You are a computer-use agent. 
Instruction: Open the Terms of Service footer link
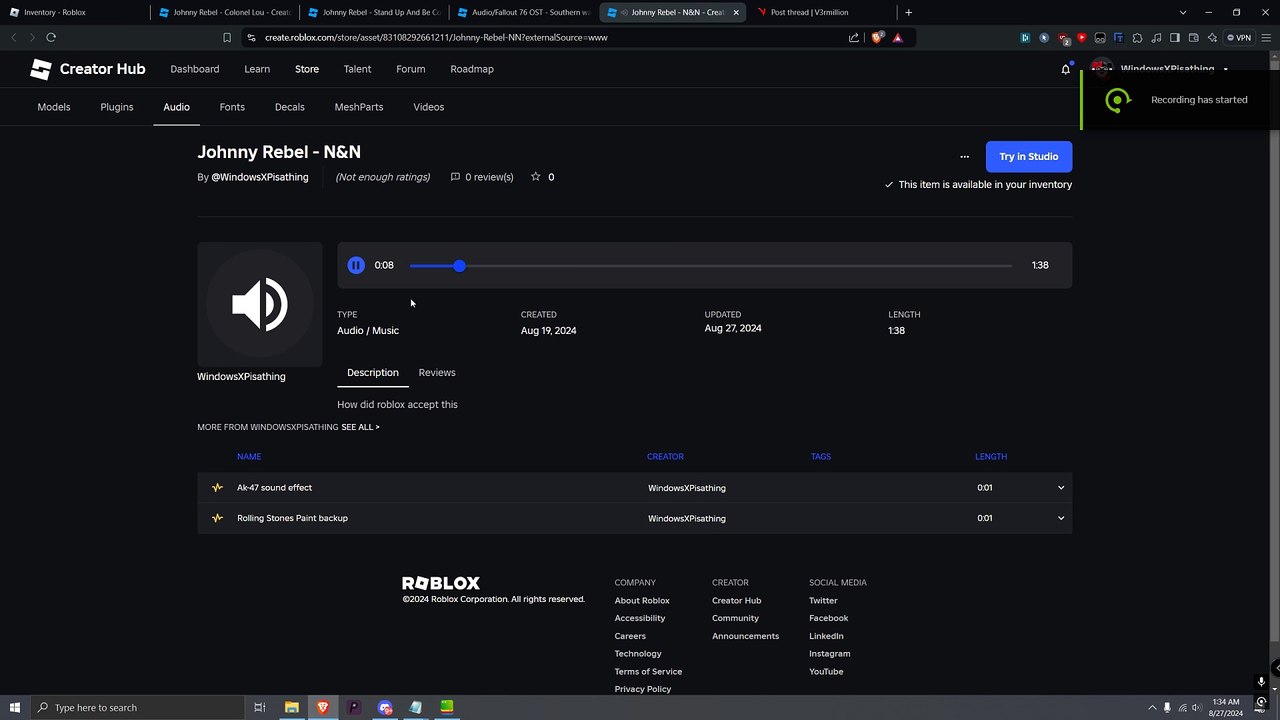[648, 672]
